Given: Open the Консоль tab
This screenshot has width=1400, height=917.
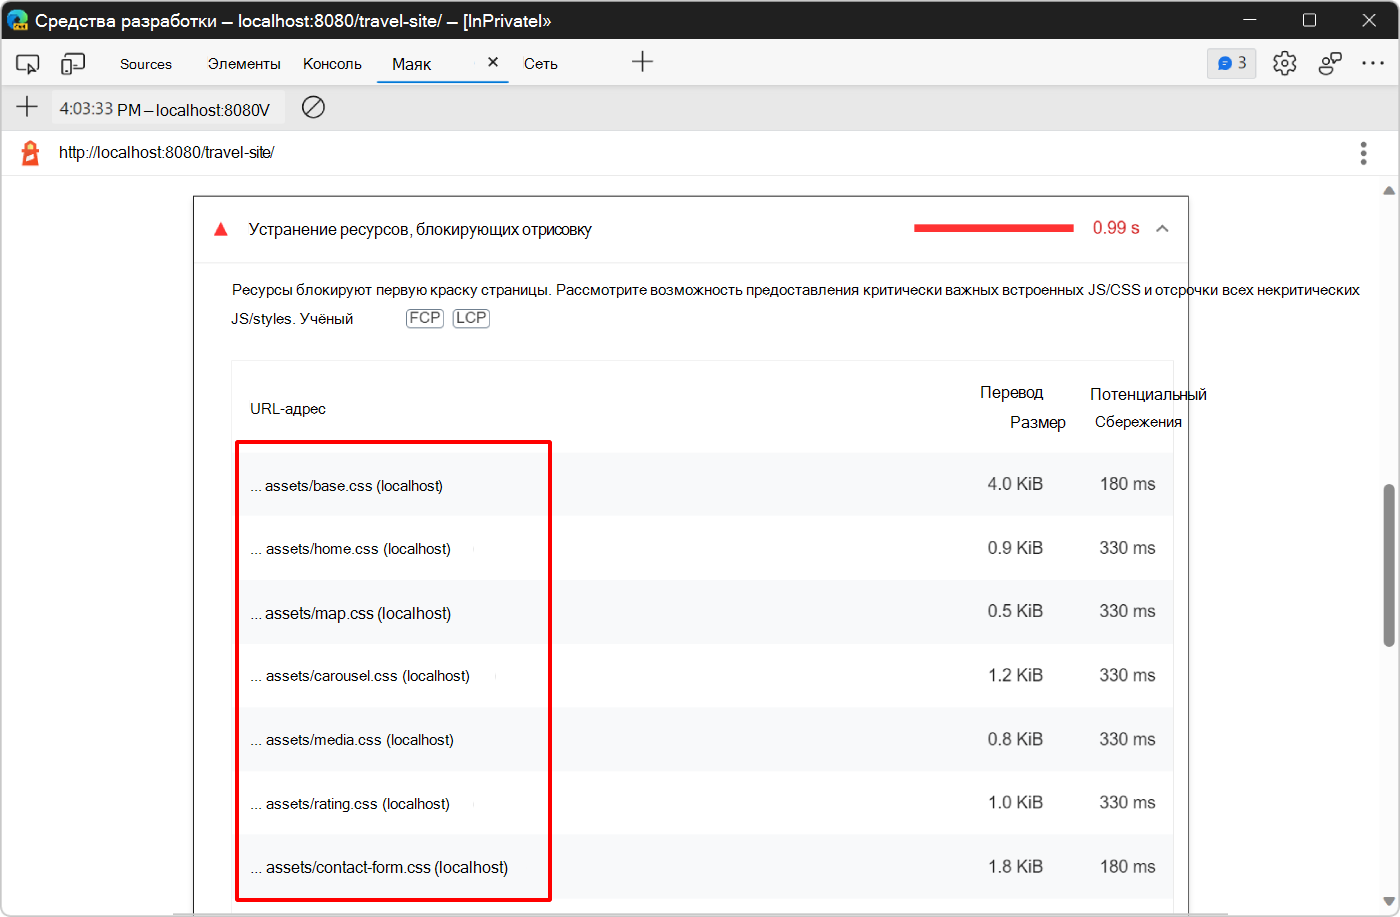Looking at the screenshot, I should [332, 64].
